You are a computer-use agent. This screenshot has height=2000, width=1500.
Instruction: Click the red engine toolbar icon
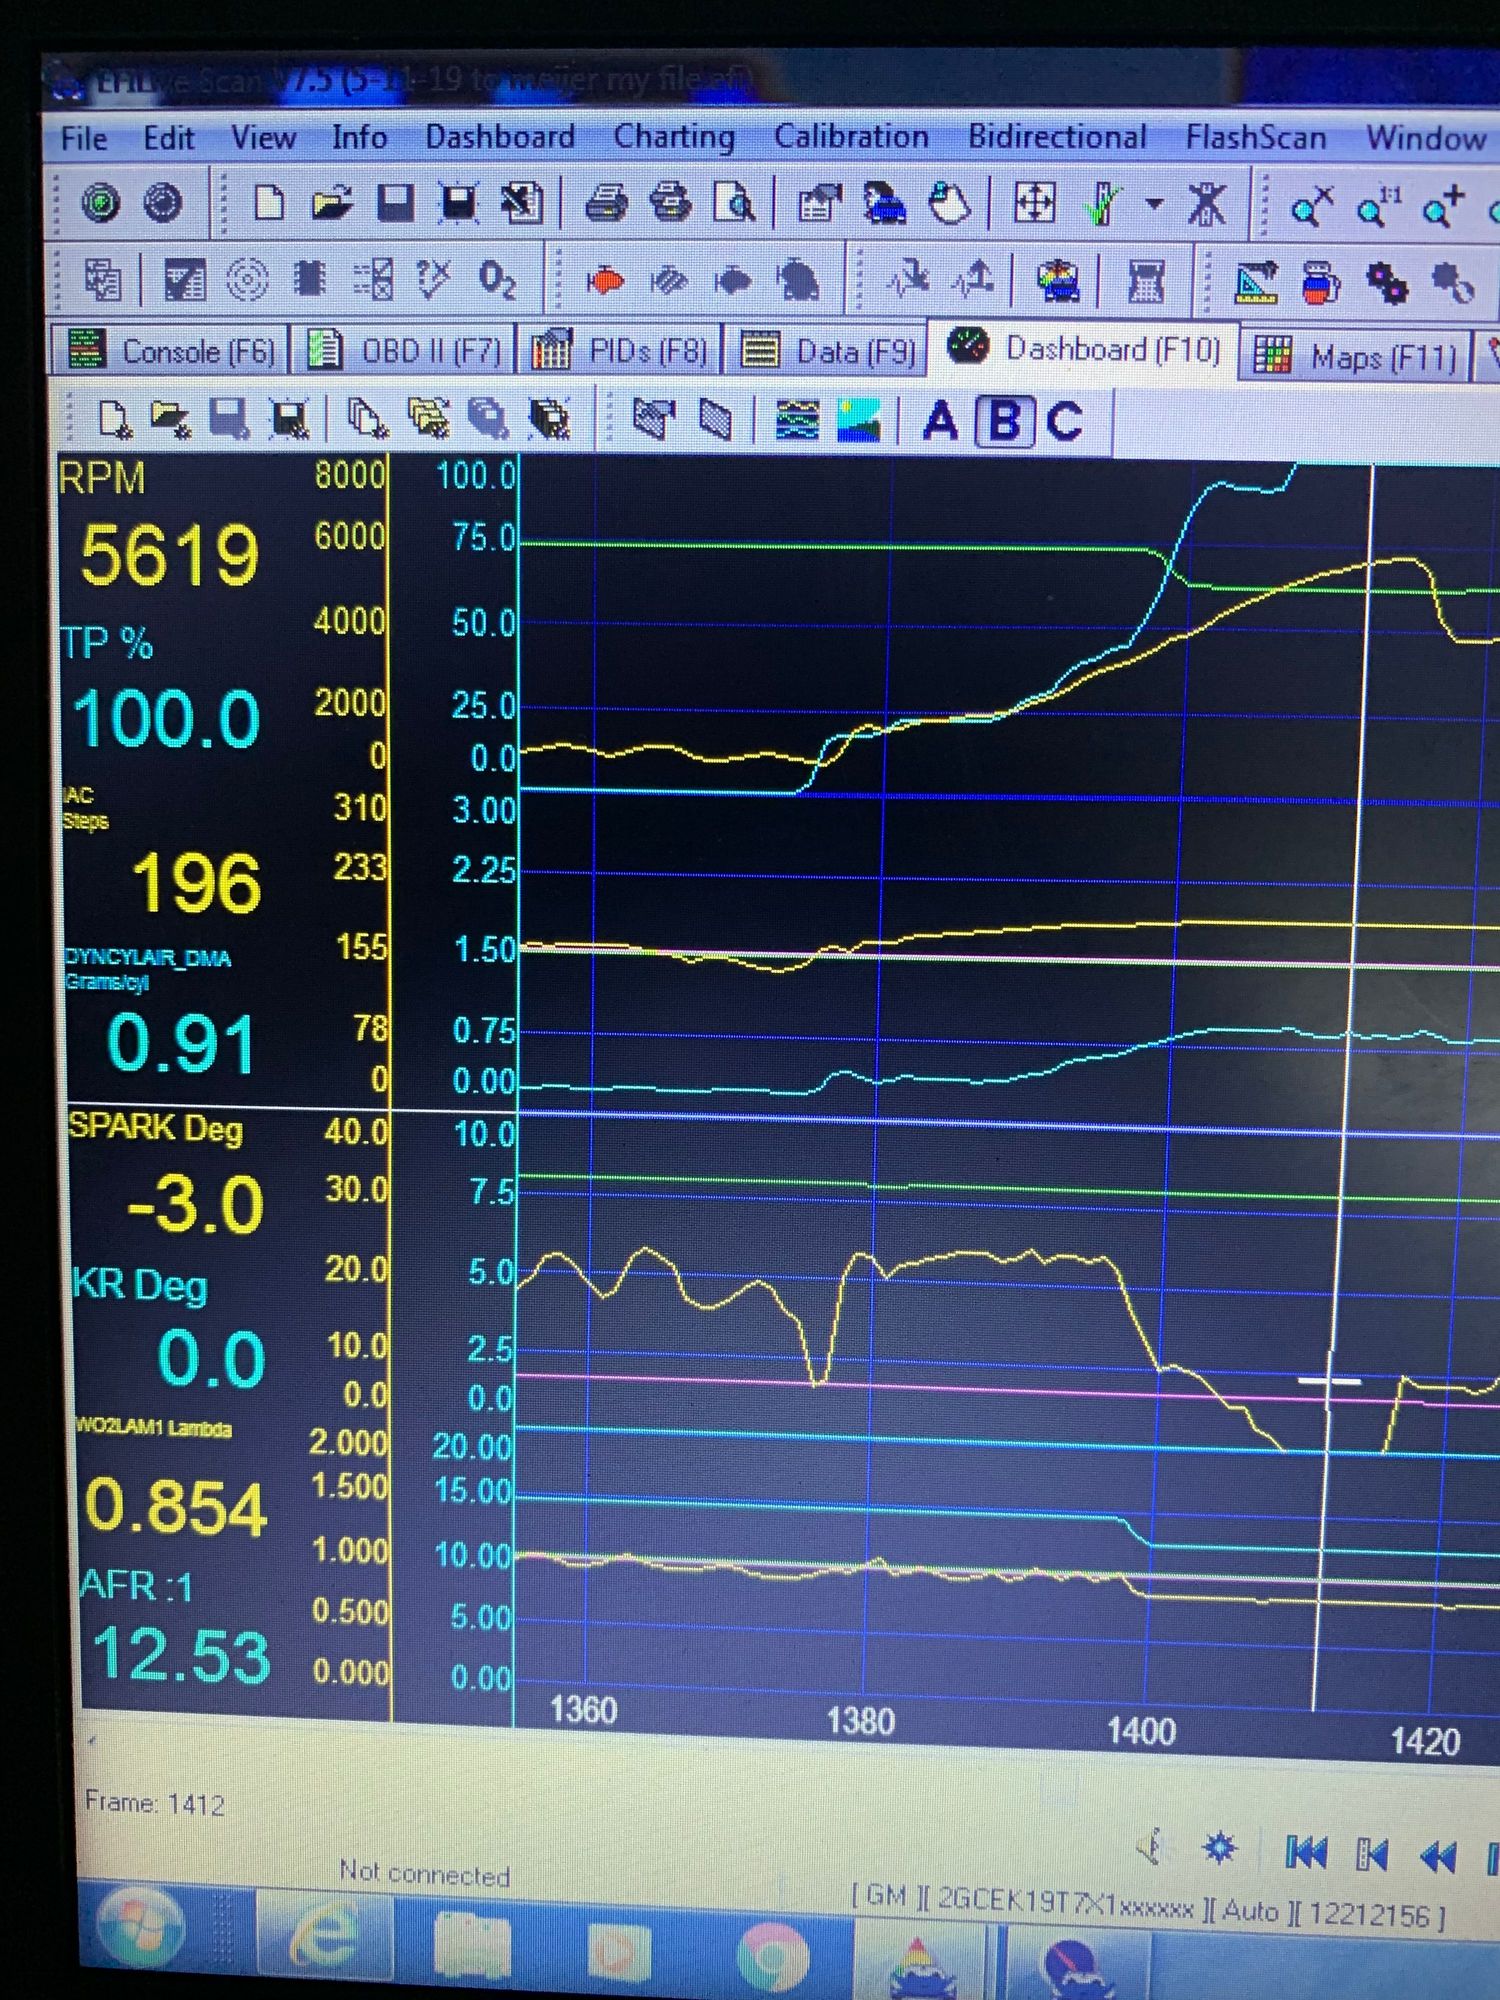(x=604, y=281)
